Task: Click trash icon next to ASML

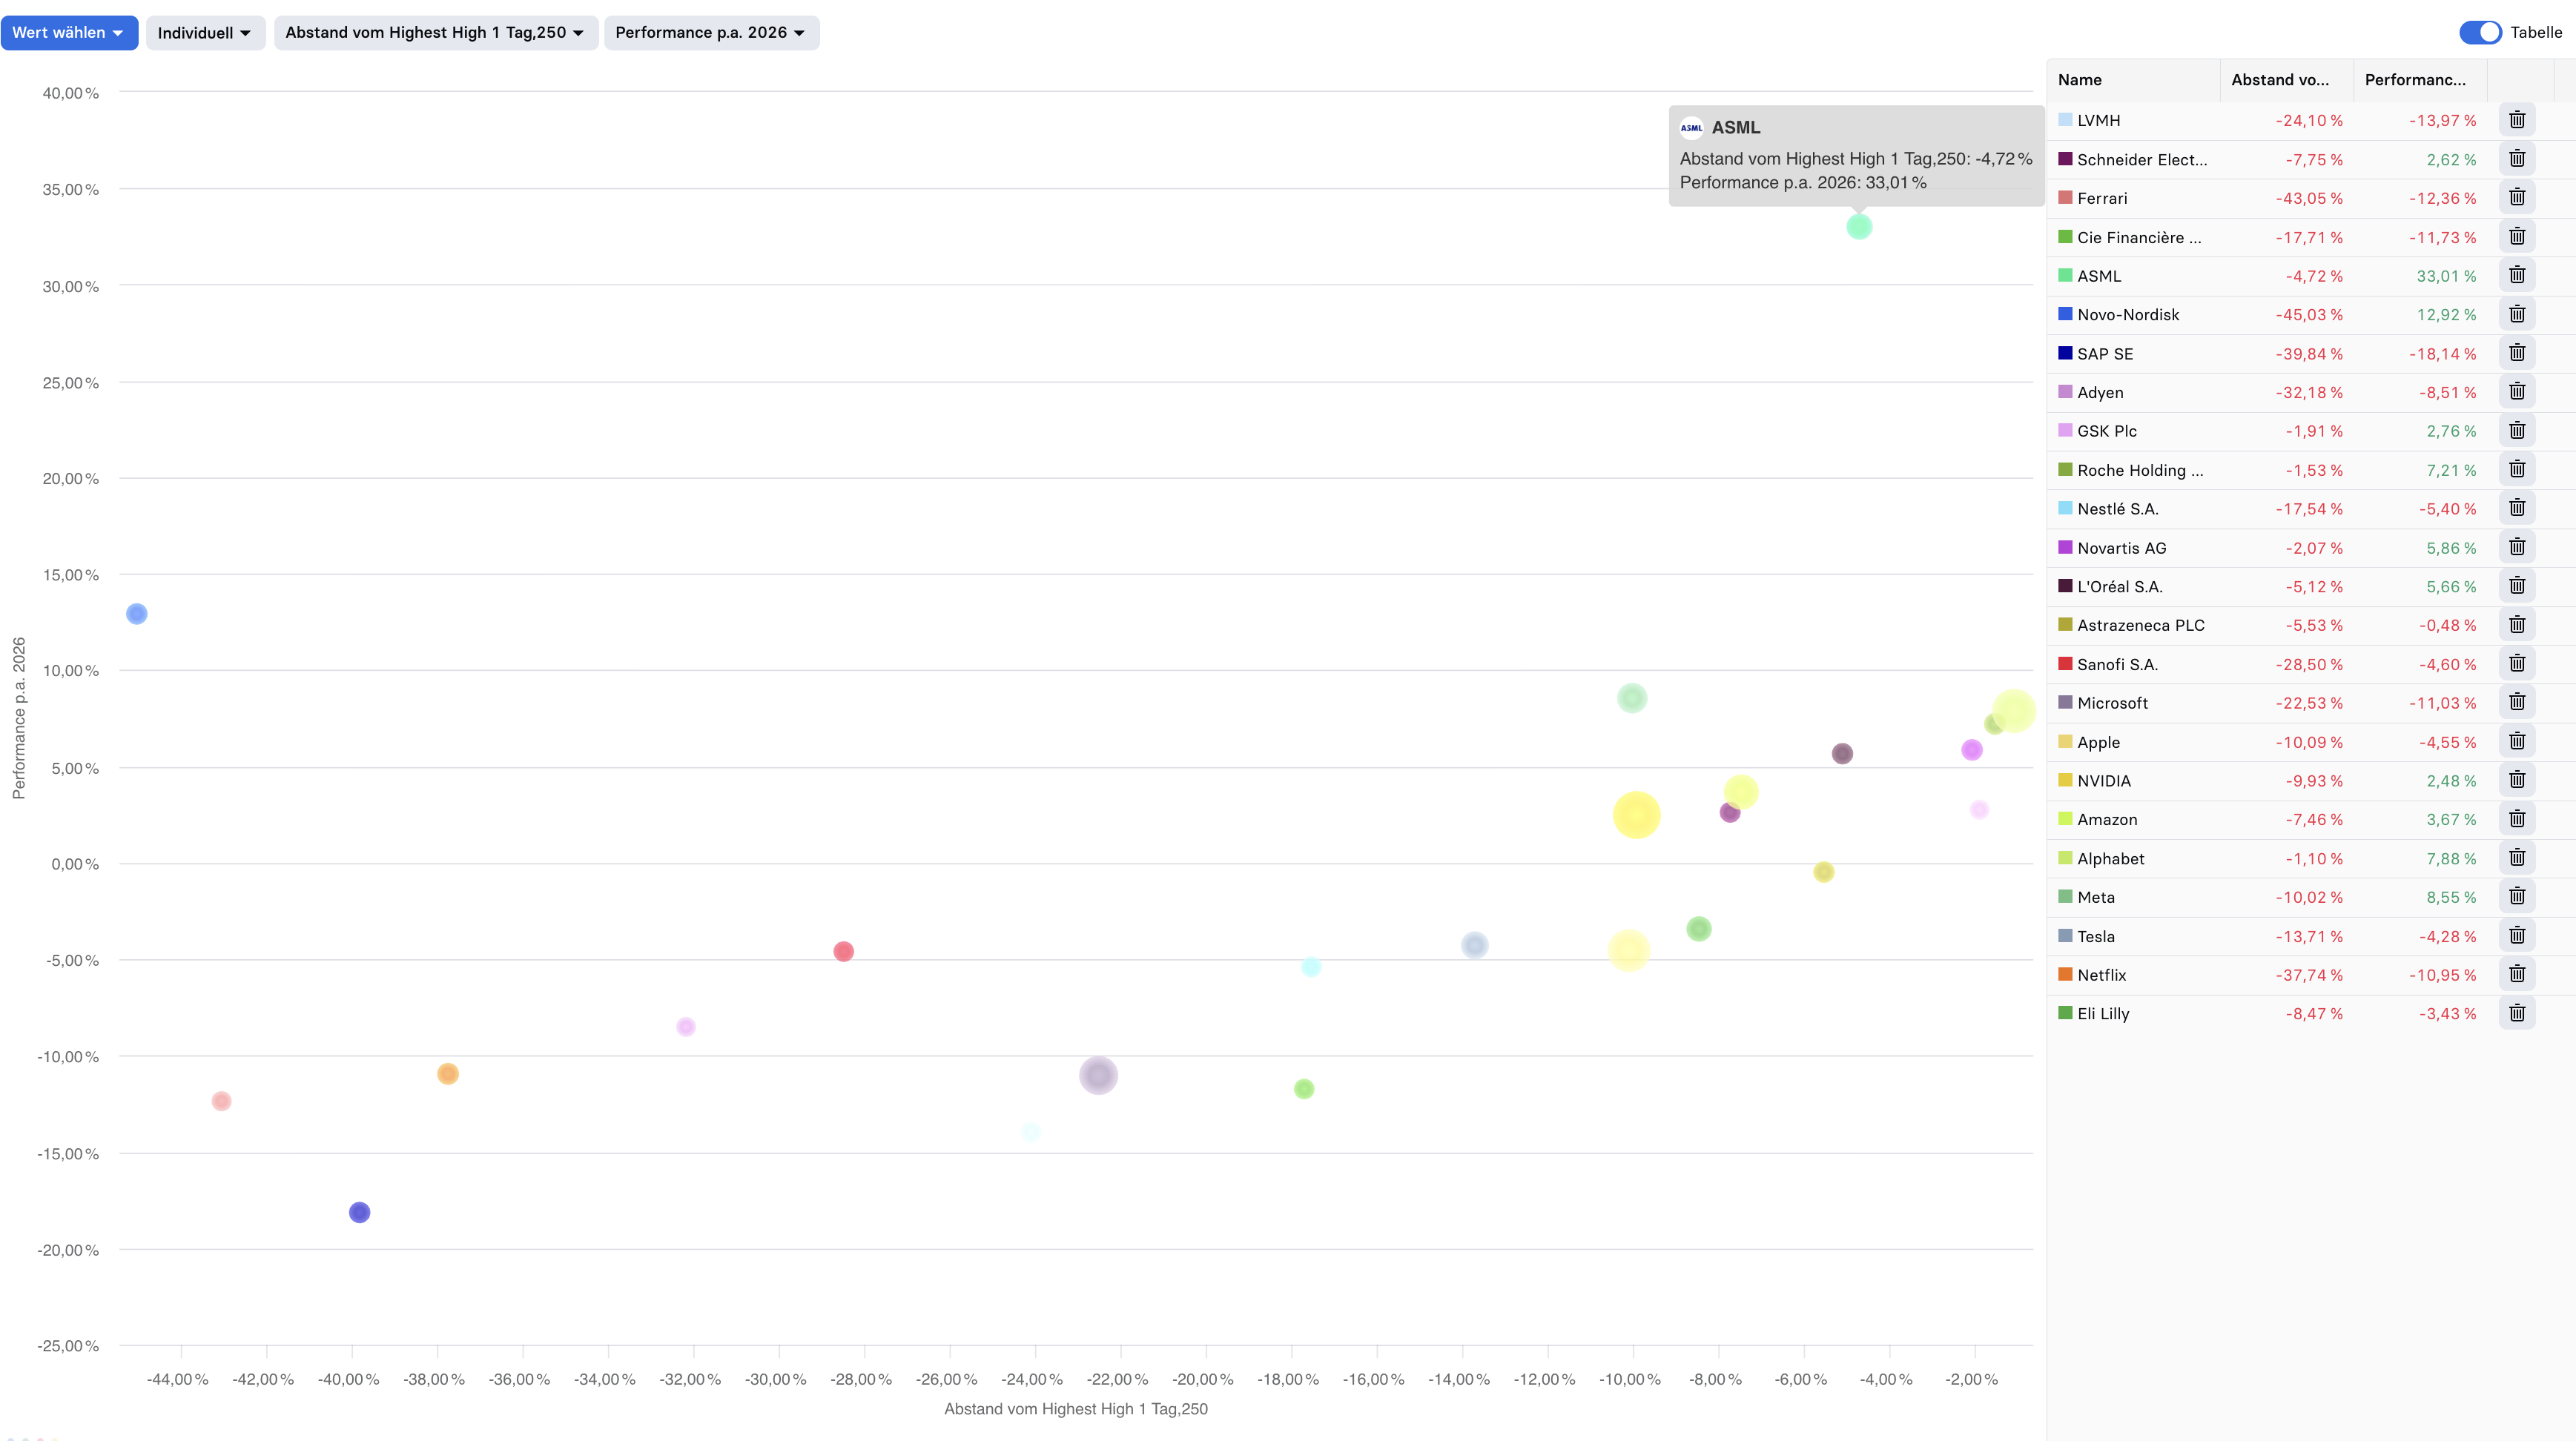Action: [2517, 275]
